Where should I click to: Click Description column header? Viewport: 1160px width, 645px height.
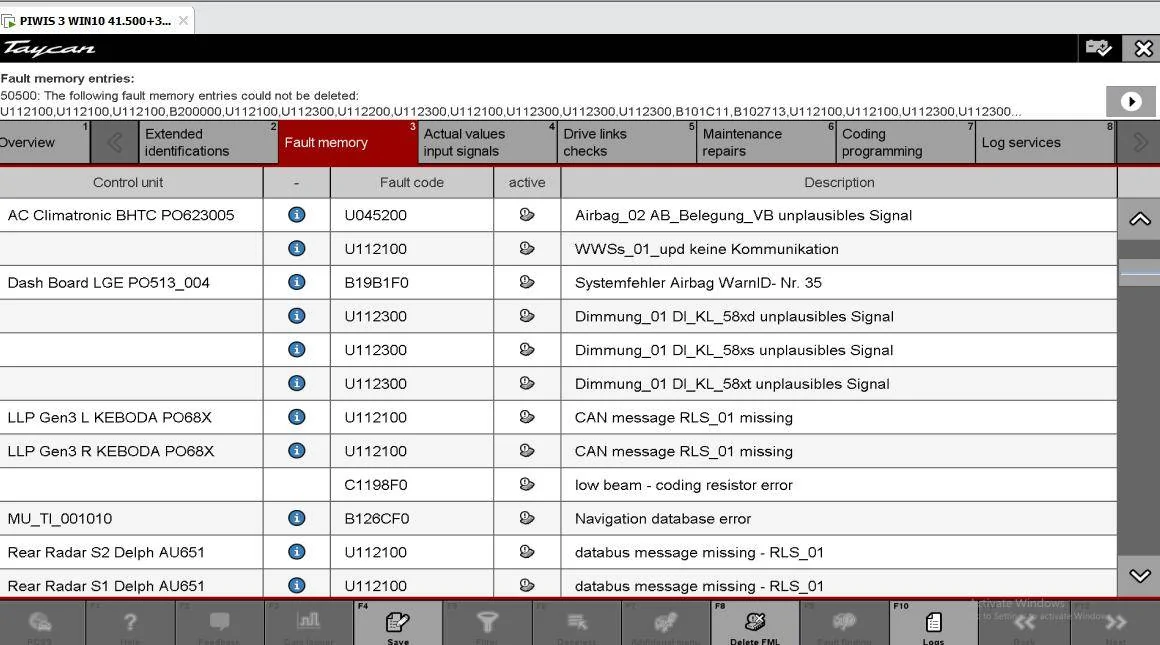[x=839, y=182]
